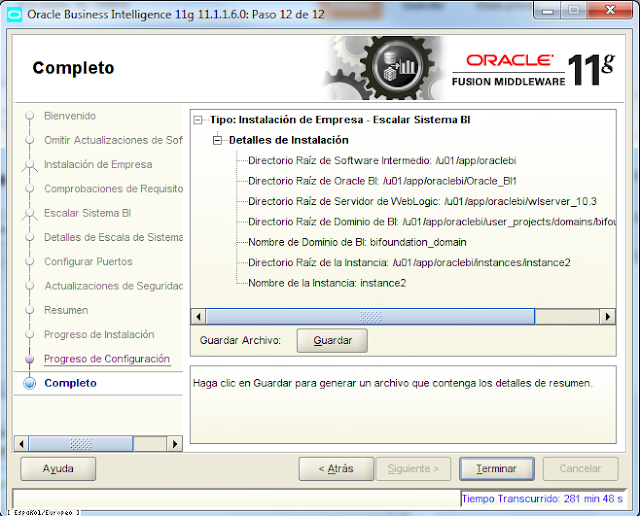Viewport: 640px width, 516px height.
Task: Select the Omitir Actualizaciones de Software step
Action: point(113,140)
